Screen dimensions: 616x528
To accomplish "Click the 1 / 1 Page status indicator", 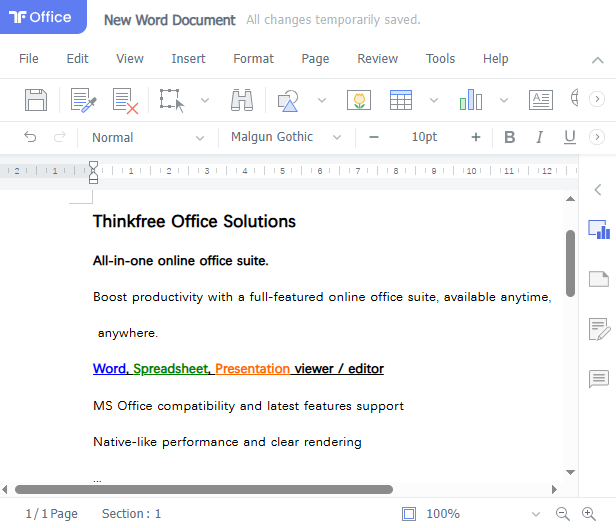I will pos(51,514).
